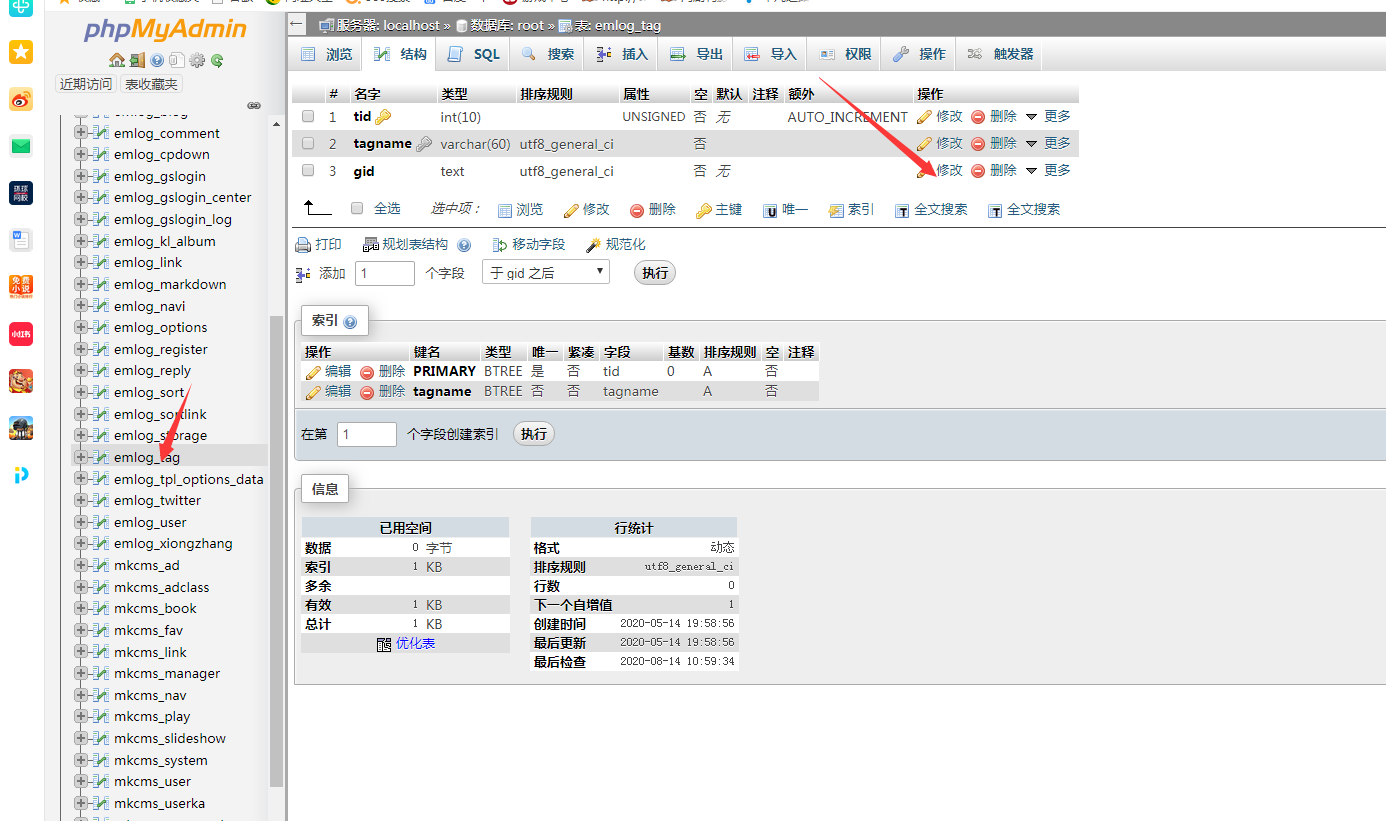
Task: Click help icon next to 索引 heading
Action: click(x=350, y=322)
